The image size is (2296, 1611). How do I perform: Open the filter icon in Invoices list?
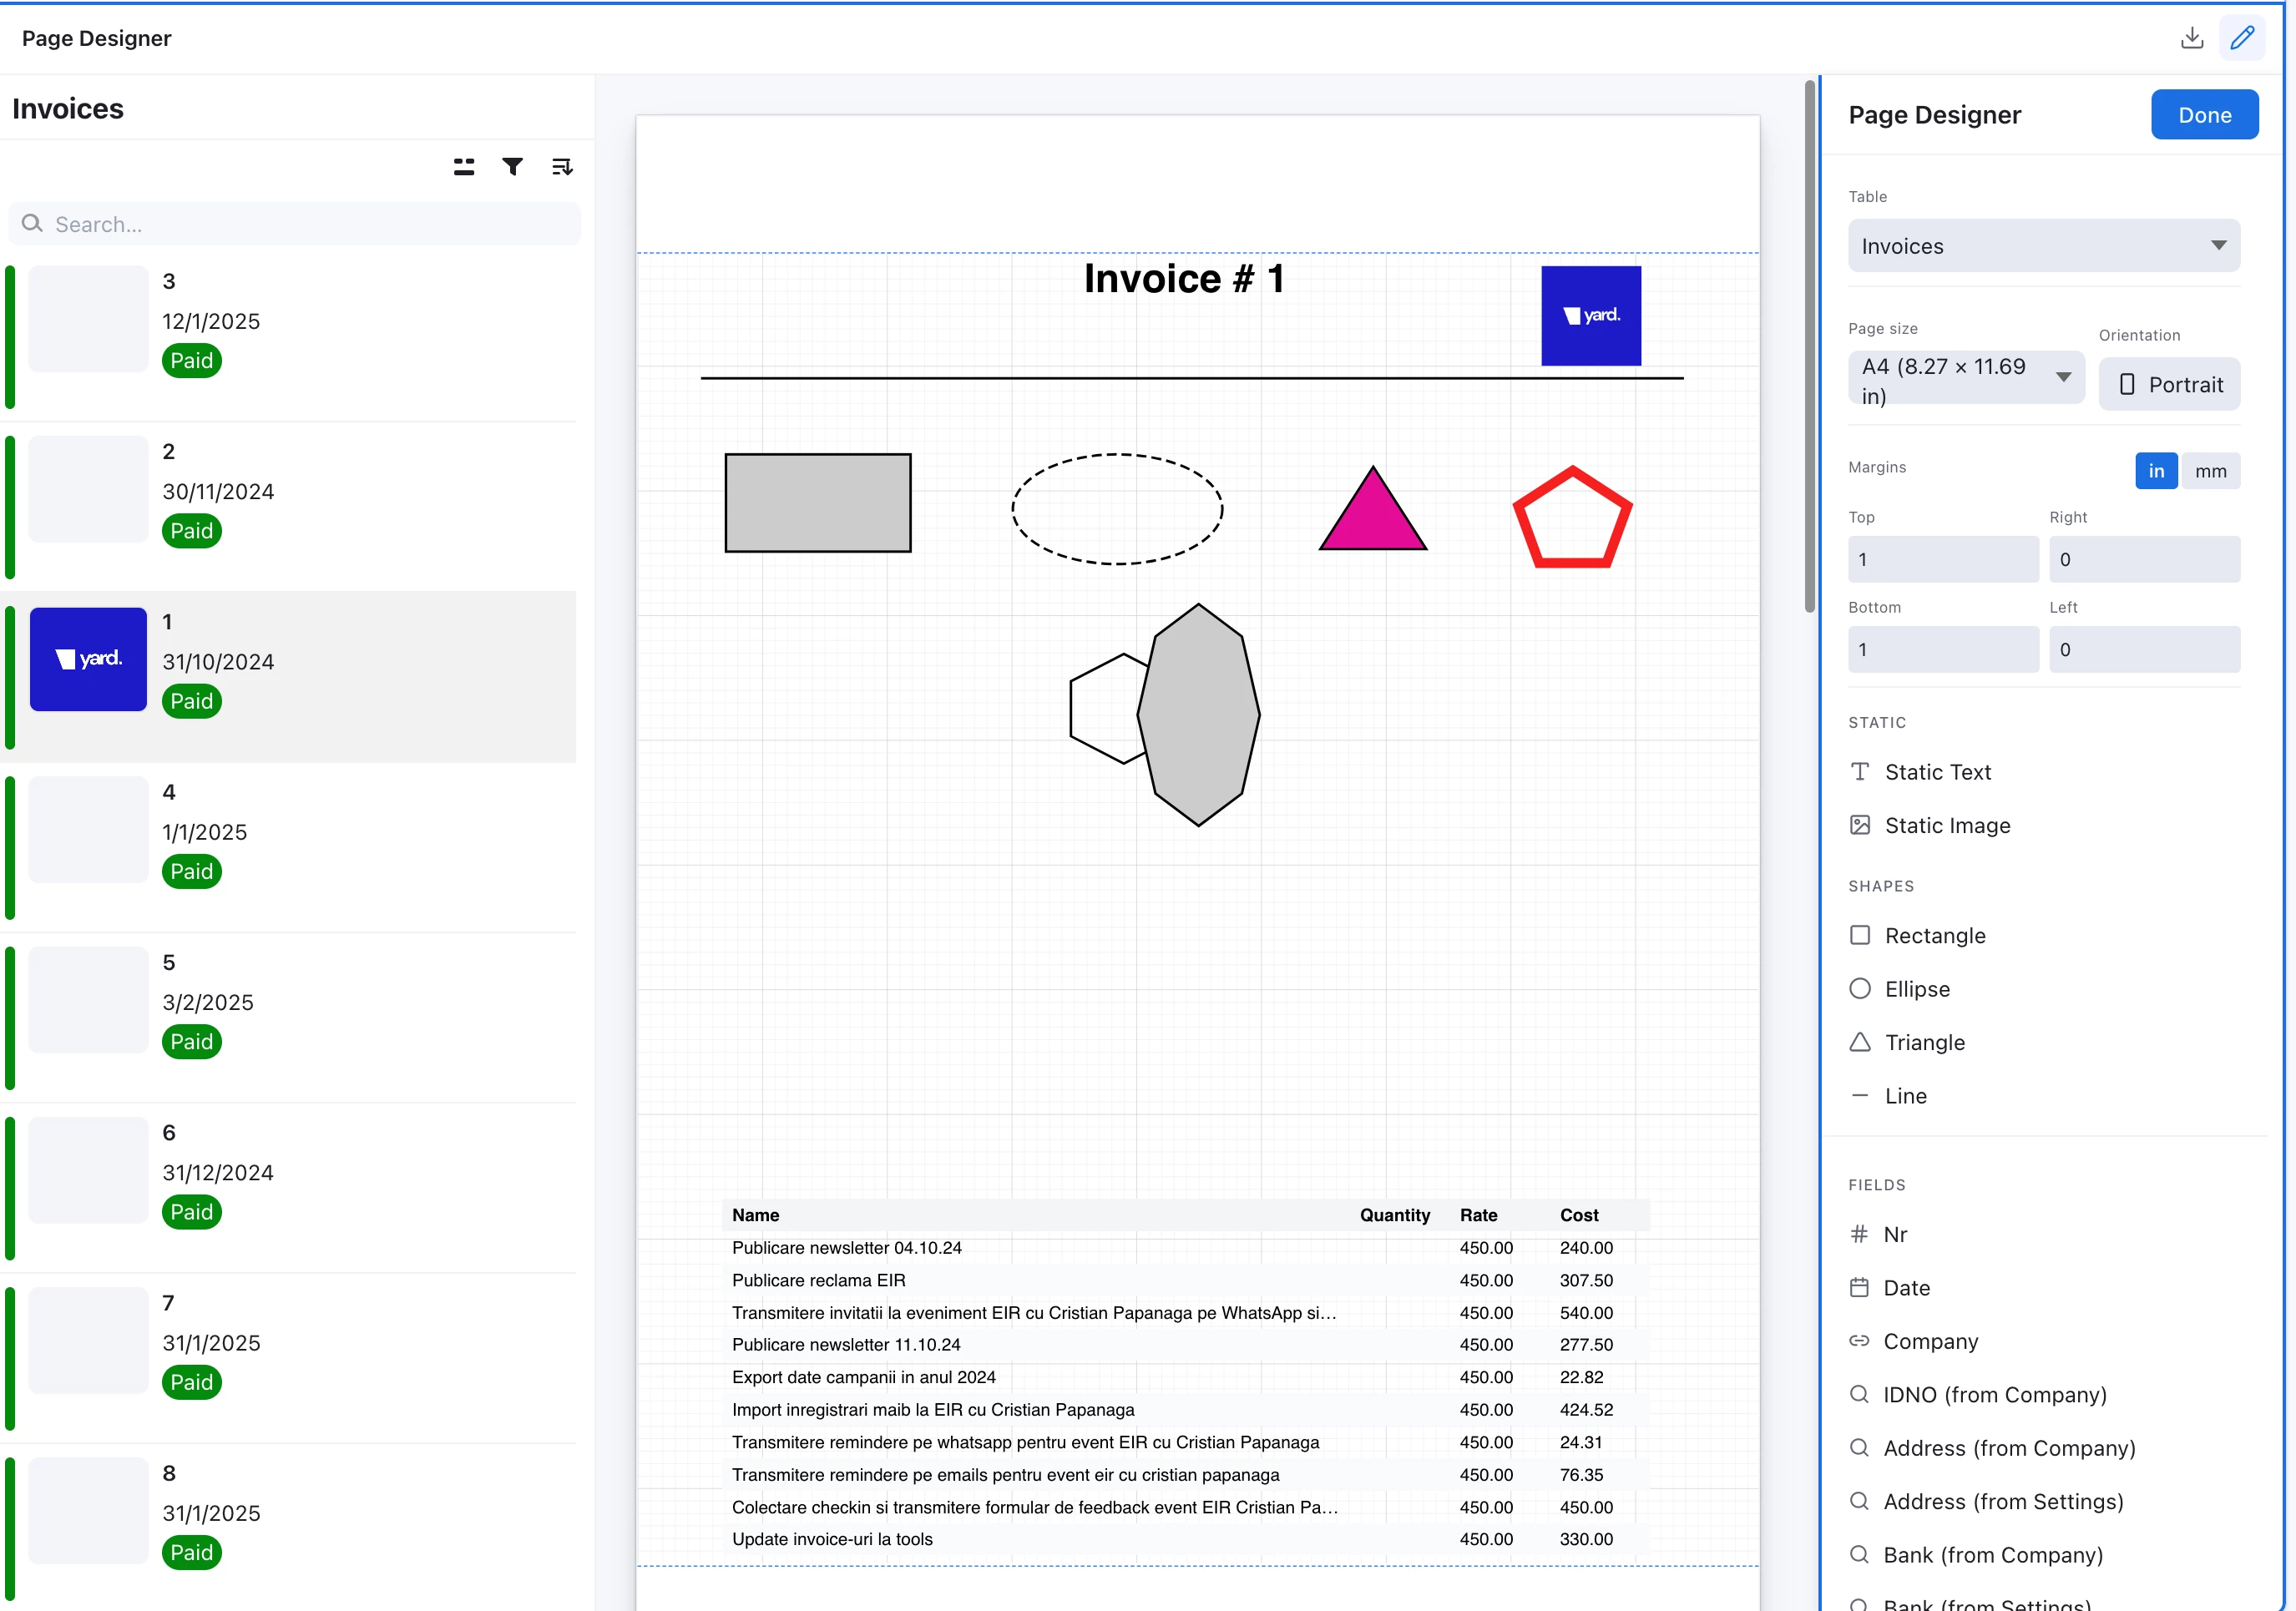512,167
